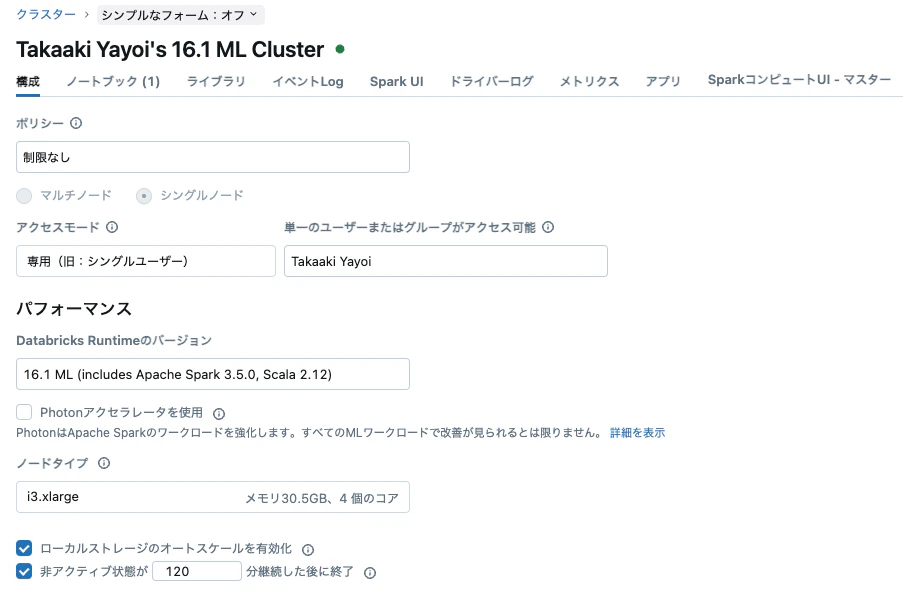Open the ポリシー dropdown showing 制限なし

coord(213,157)
